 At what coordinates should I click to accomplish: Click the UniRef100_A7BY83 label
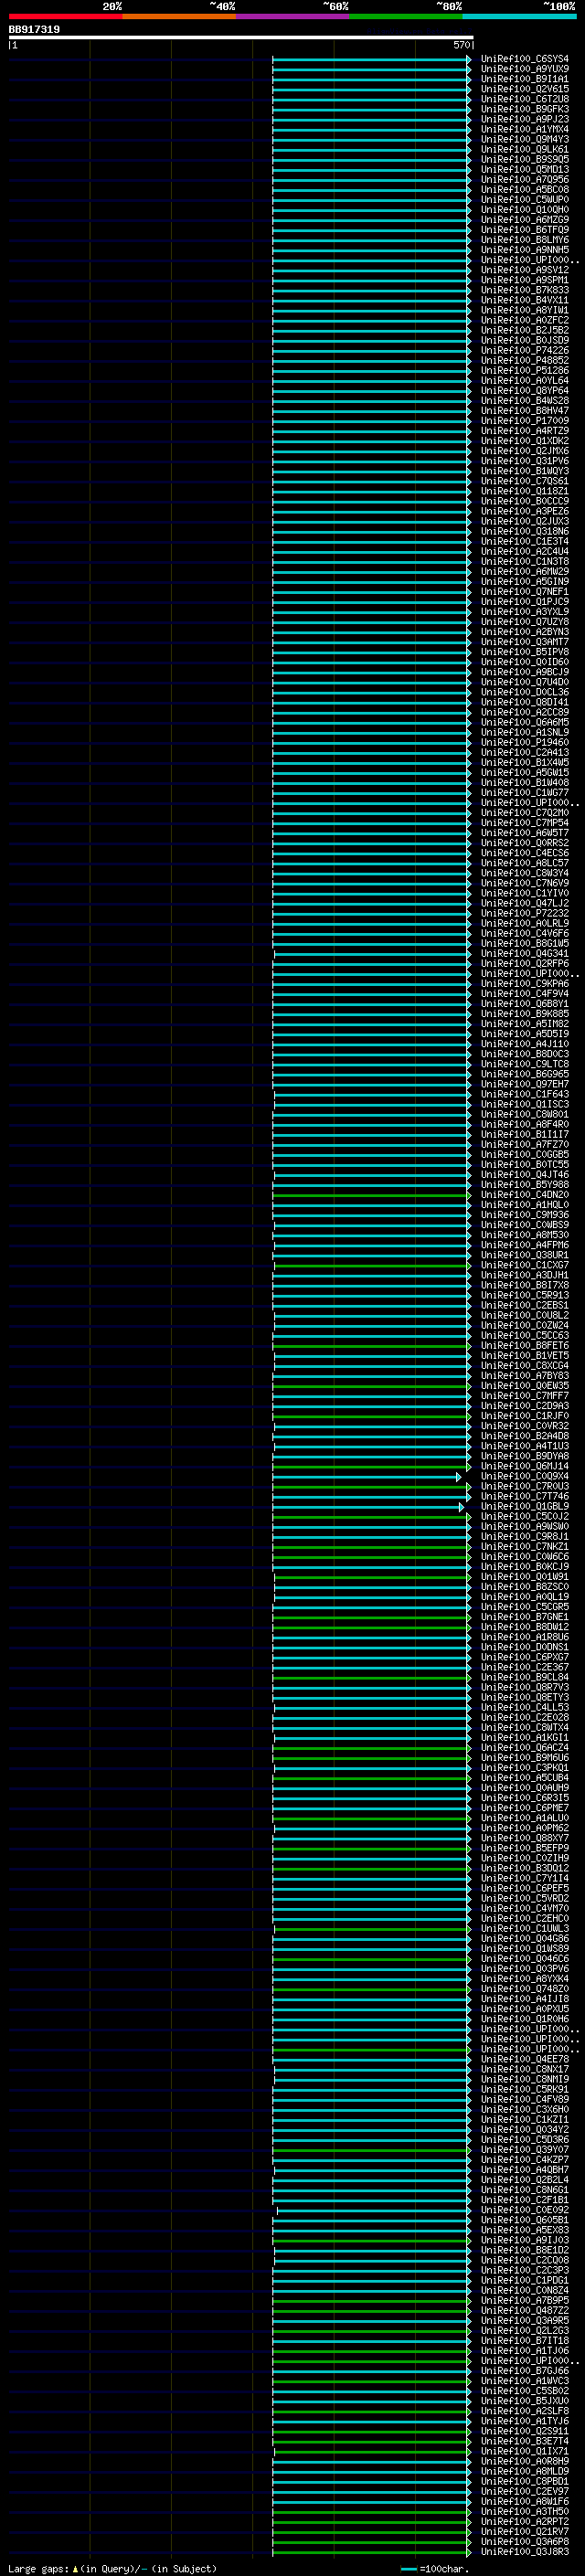(x=525, y=1376)
